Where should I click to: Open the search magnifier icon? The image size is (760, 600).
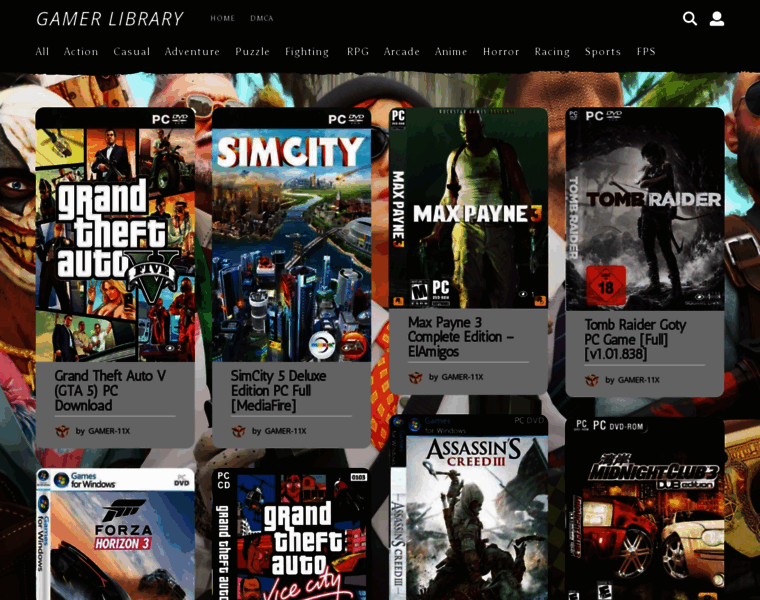click(690, 18)
